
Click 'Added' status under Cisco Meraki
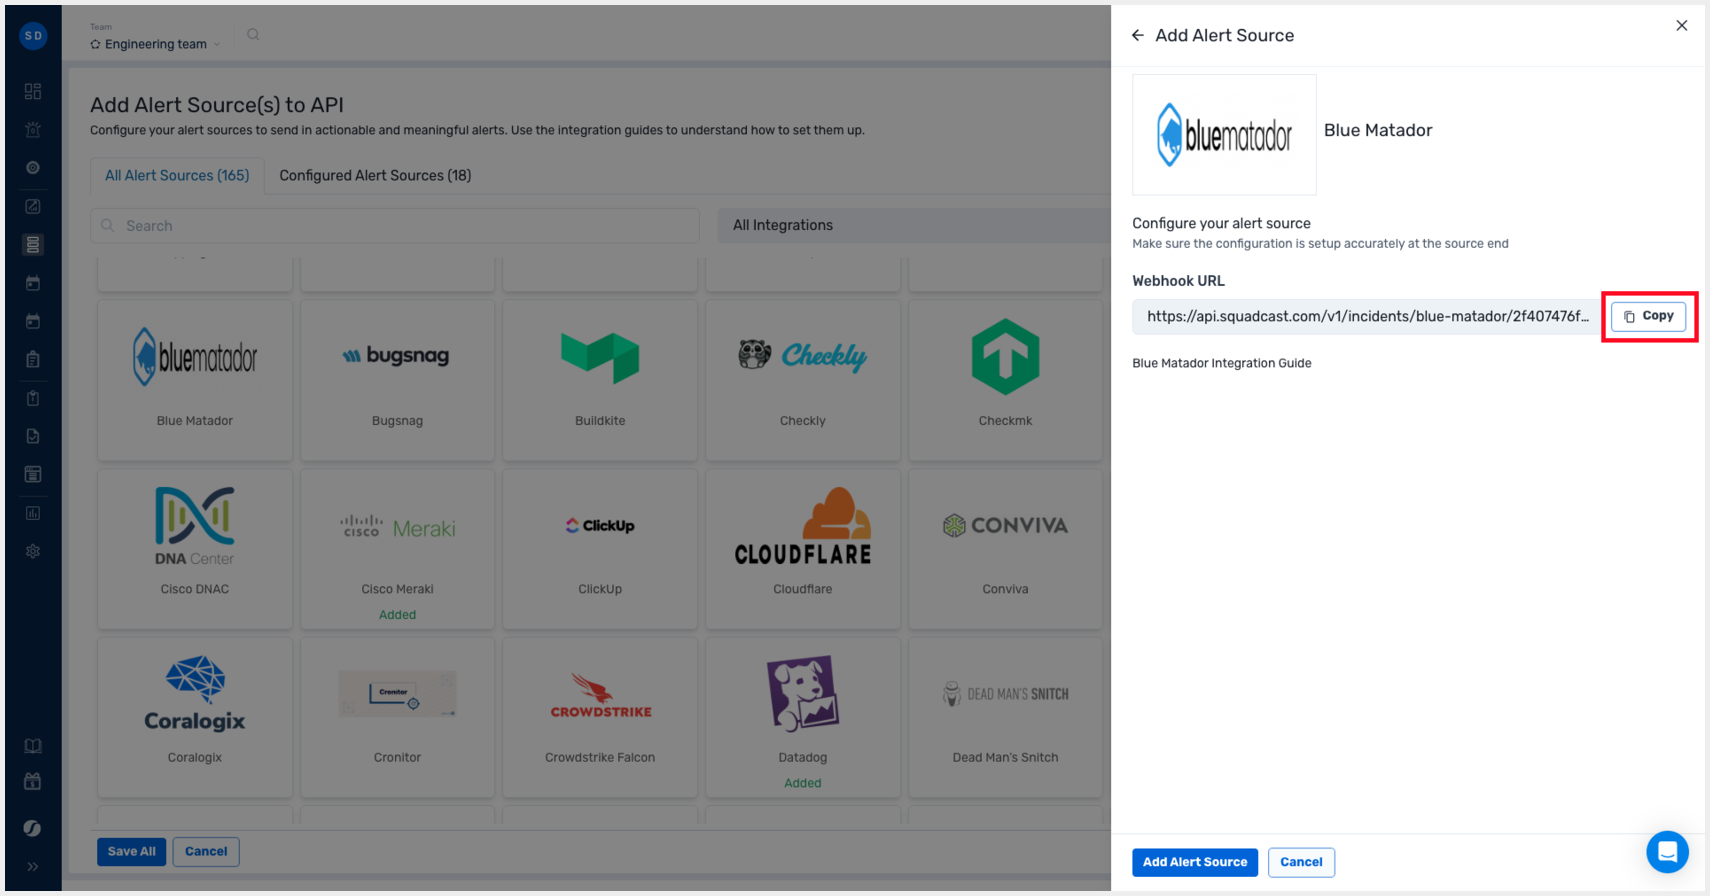tap(397, 615)
